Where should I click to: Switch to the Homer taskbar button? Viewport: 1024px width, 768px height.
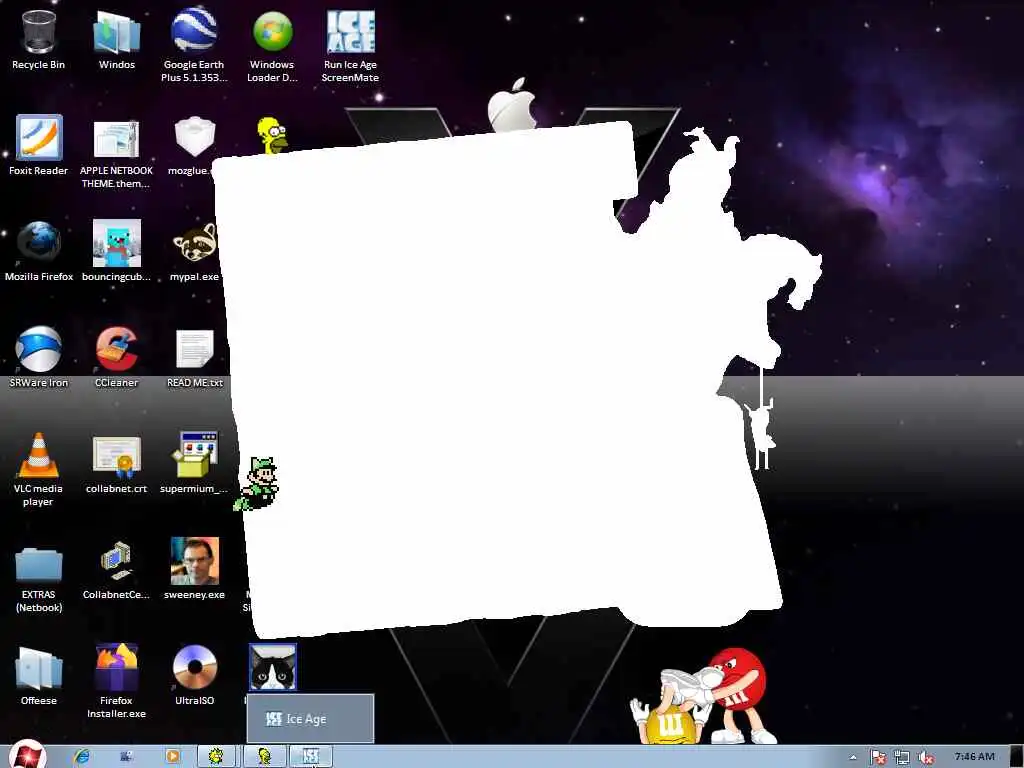[264, 756]
